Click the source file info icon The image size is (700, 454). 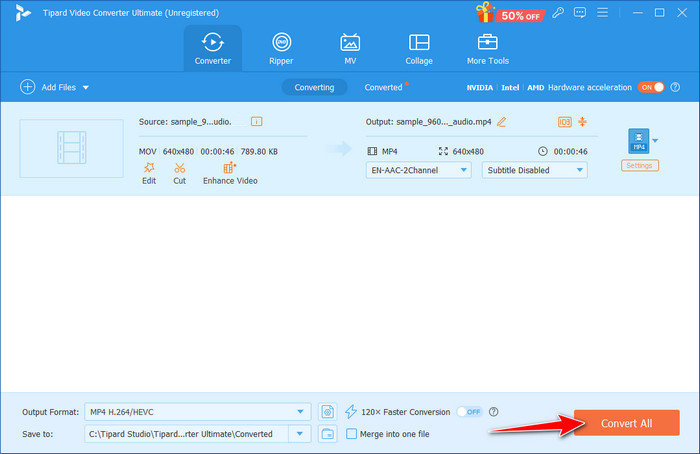(x=256, y=121)
